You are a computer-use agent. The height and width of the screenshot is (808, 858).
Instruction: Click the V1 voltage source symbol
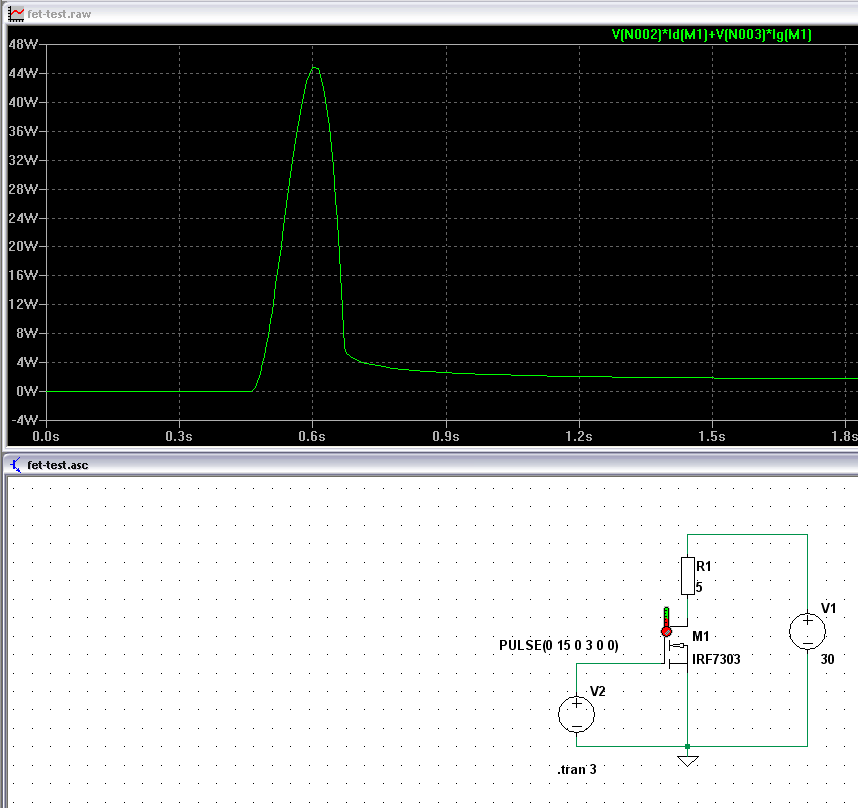[808, 632]
